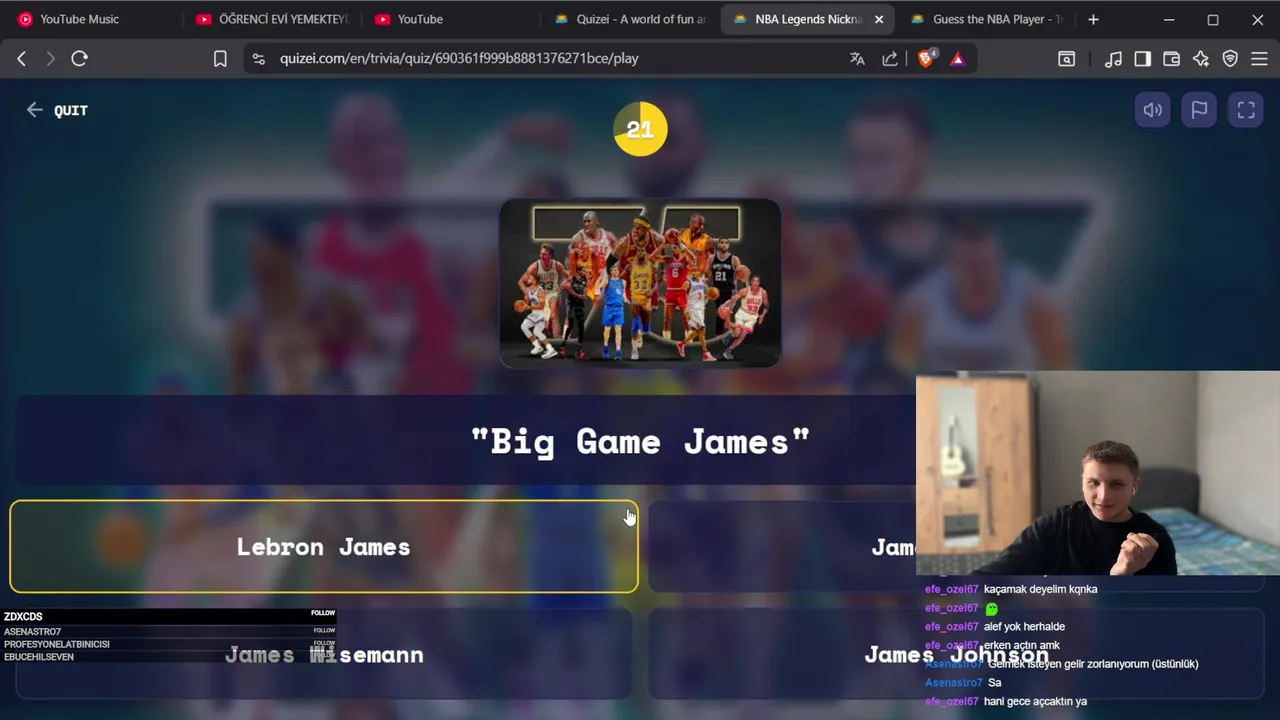Choose the James Wisemann answer
Image resolution: width=1280 pixels, height=720 pixels.
point(324,655)
